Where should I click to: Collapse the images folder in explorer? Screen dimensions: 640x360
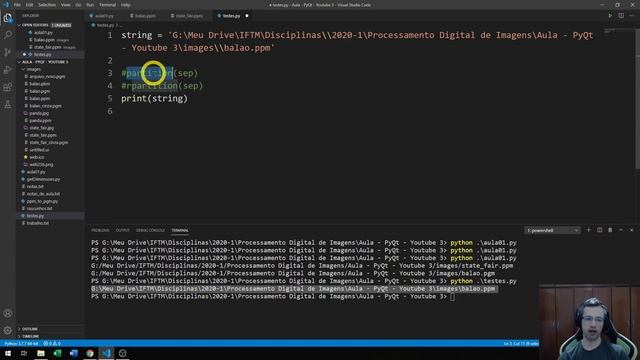pos(33,69)
